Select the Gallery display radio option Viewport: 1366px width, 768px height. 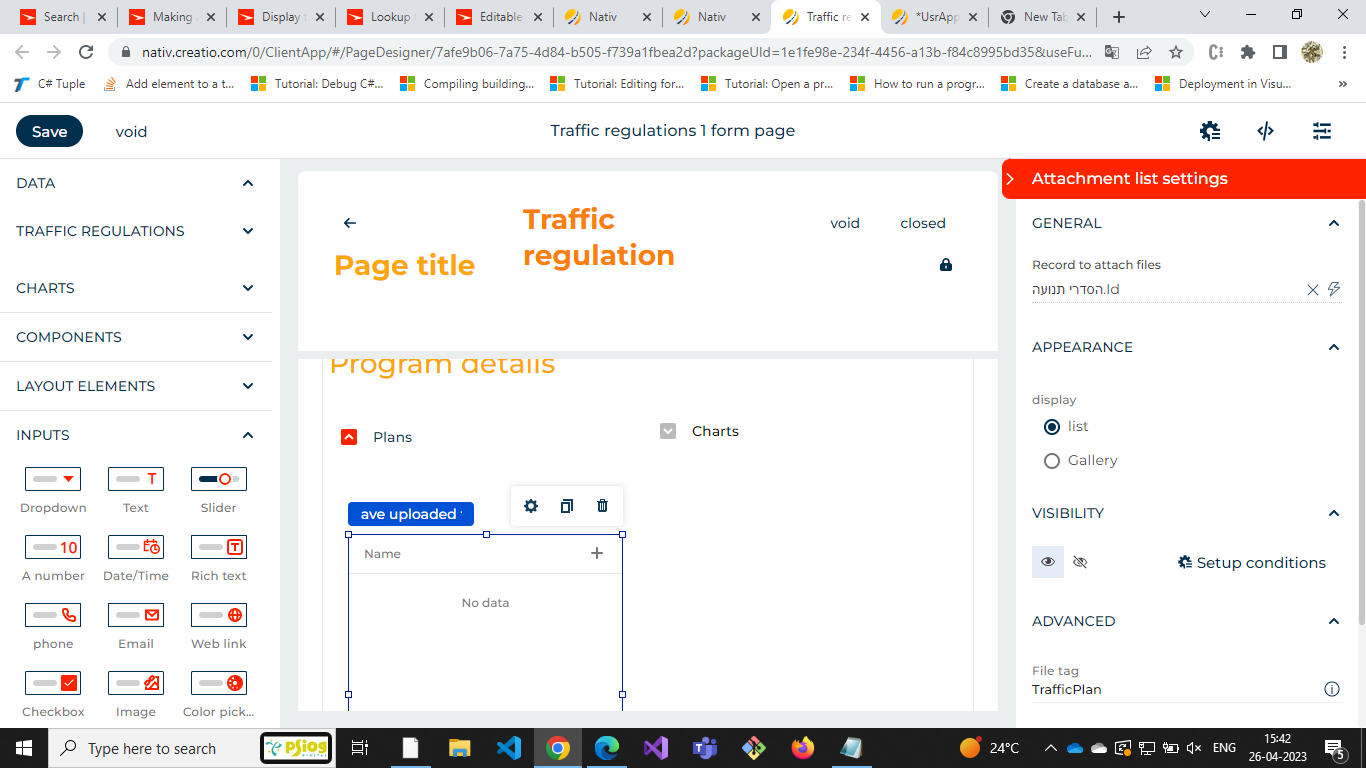click(1051, 461)
